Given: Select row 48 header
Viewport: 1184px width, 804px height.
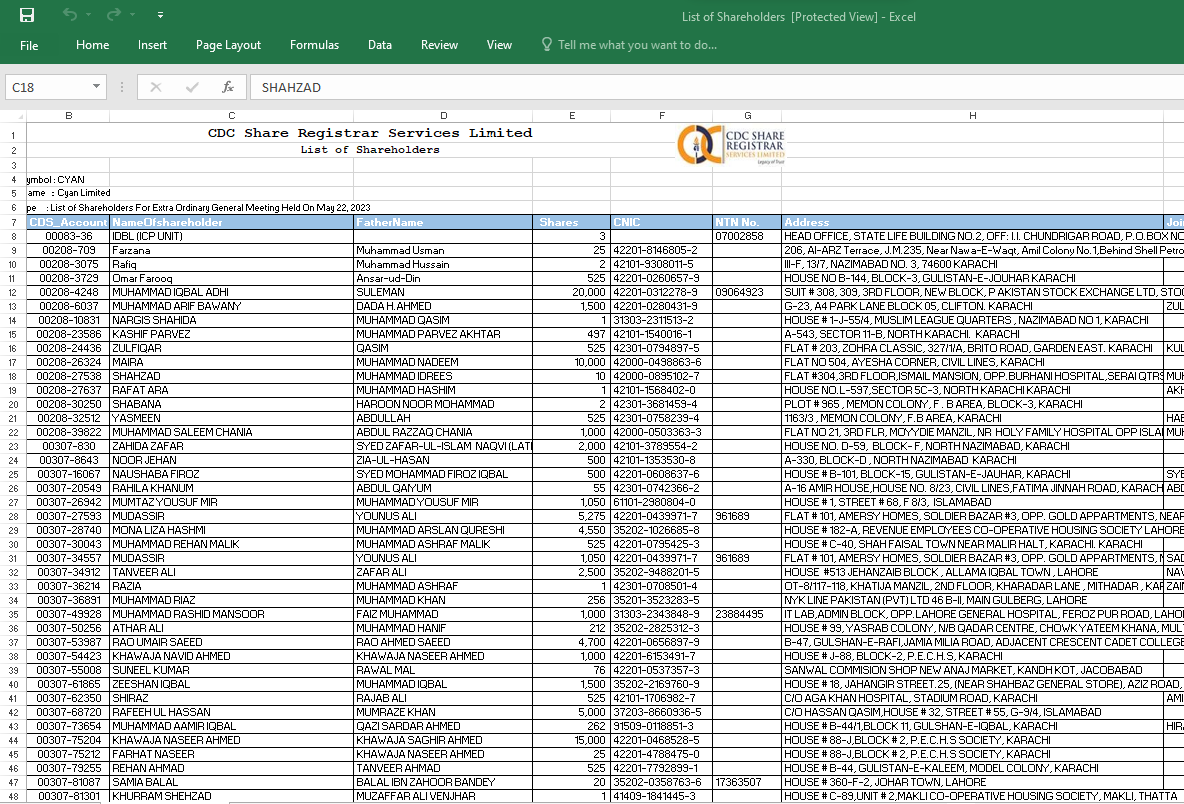Looking at the screenshot, I should coord(13,796).
